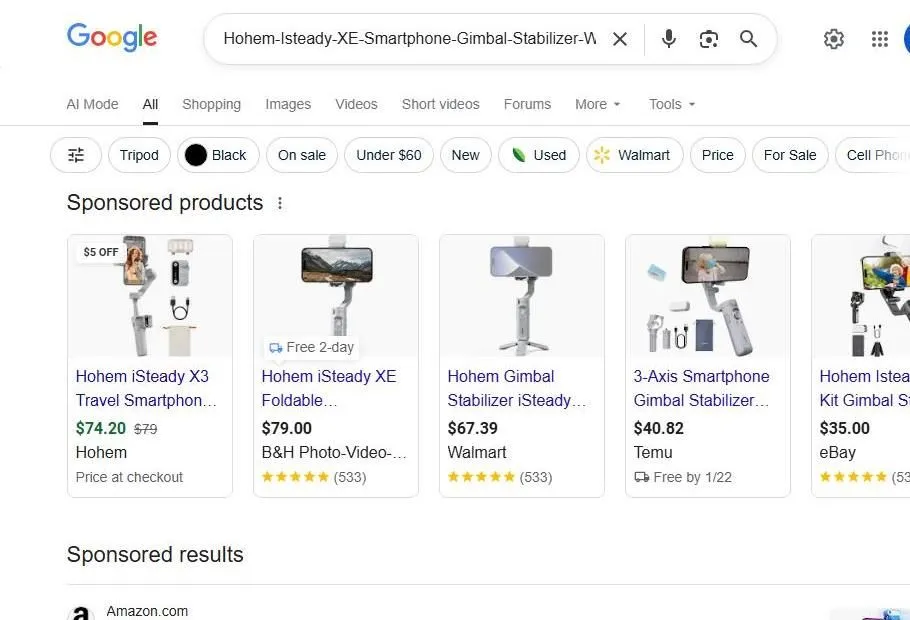Open Google Lens image search

pos(708,39)
